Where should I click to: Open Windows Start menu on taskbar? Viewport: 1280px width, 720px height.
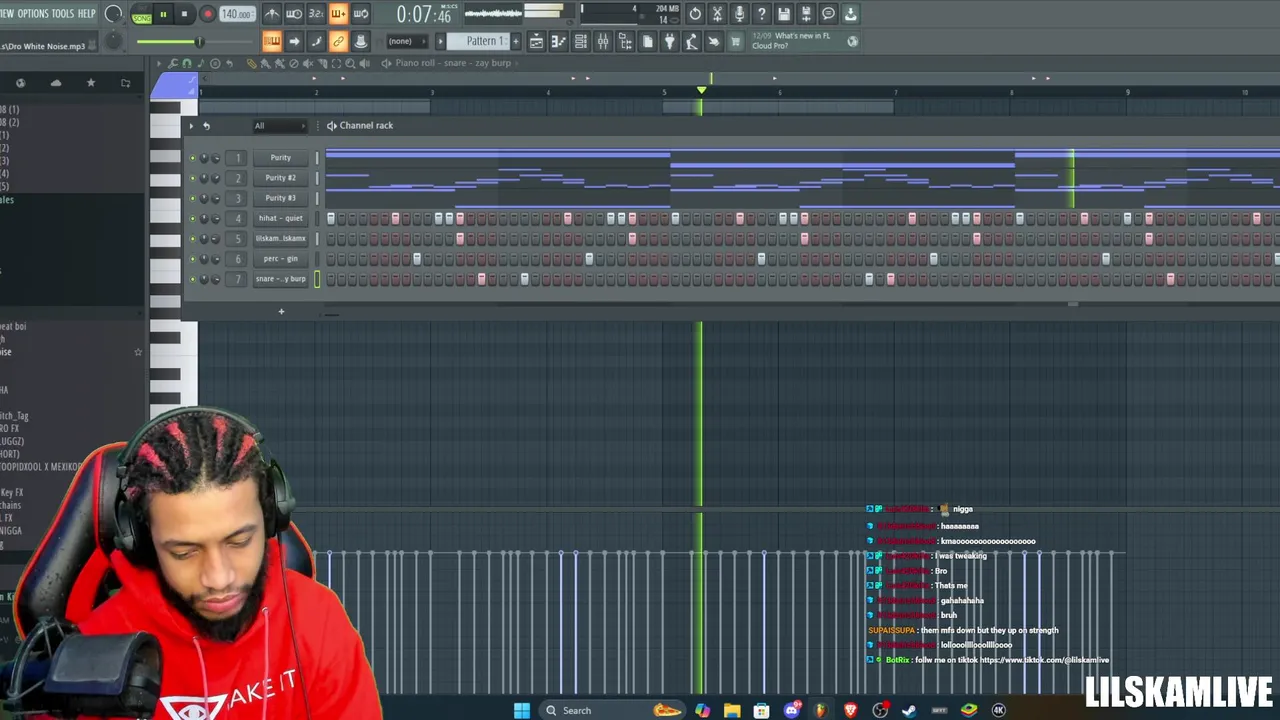click(522, 710)
